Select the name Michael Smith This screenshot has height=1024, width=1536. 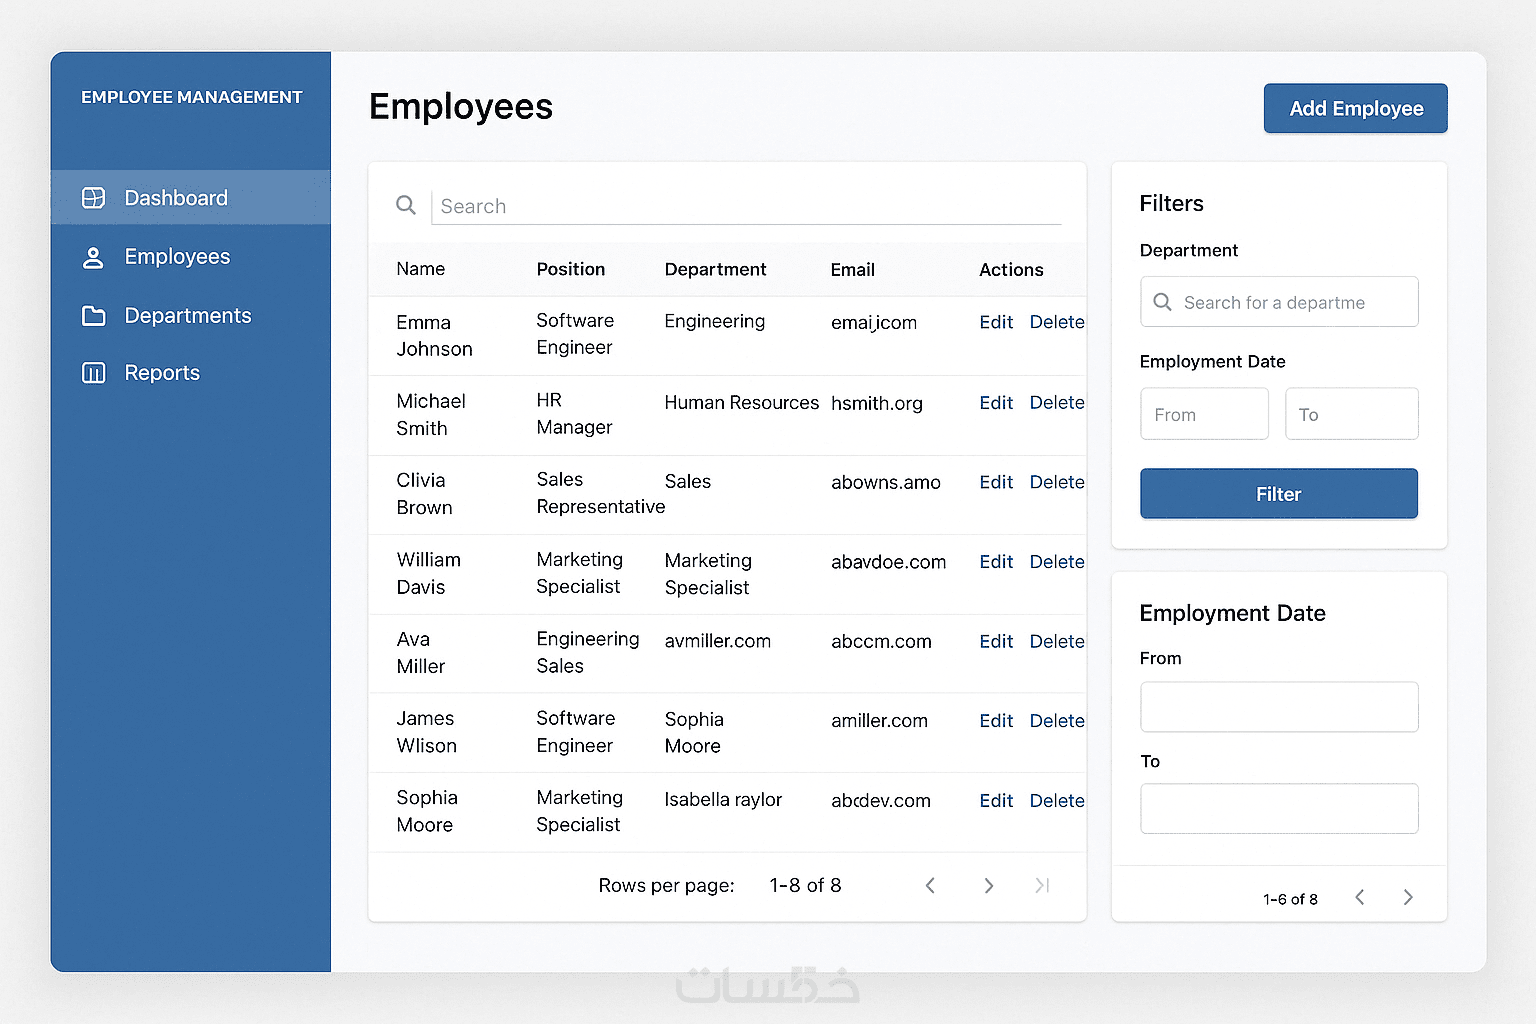coord(431,415)
